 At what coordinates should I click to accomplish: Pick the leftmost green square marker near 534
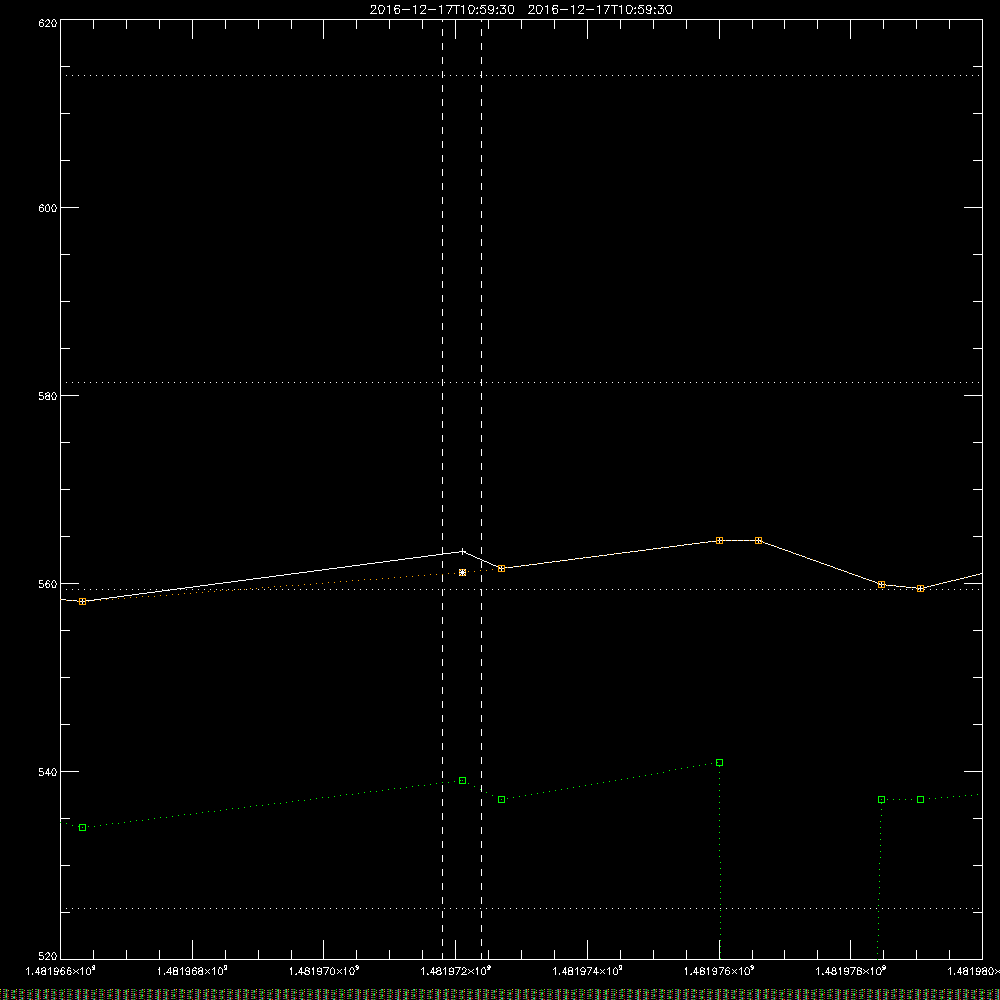[82, 828]
